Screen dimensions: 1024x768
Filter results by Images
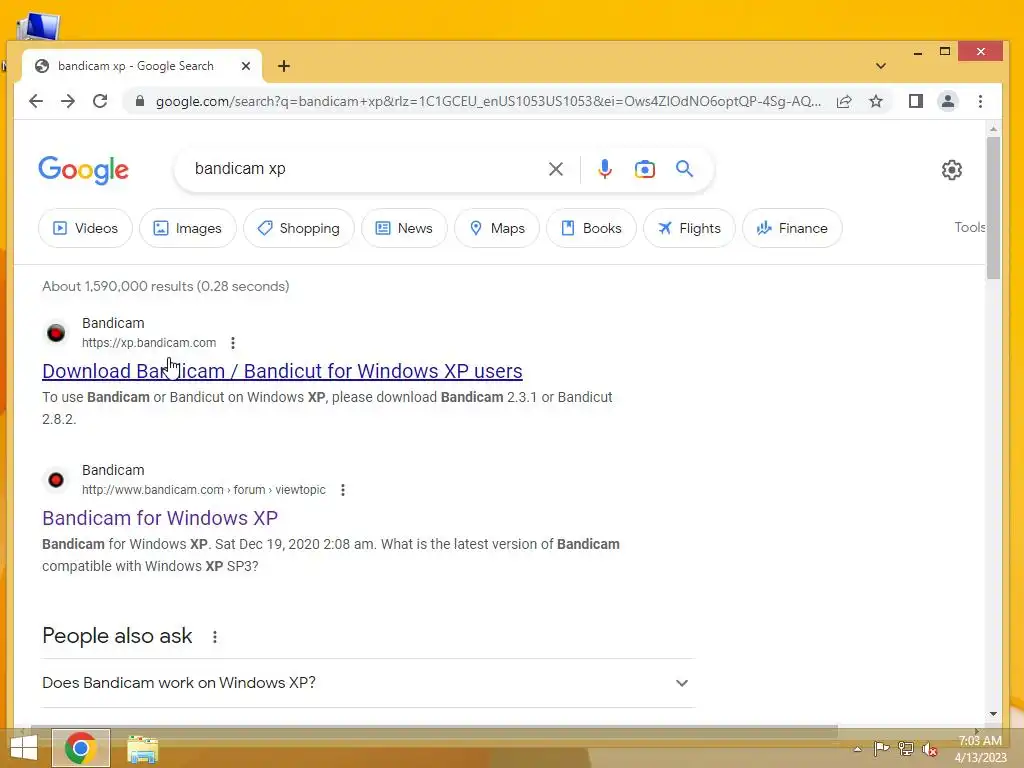coord(187,228)
